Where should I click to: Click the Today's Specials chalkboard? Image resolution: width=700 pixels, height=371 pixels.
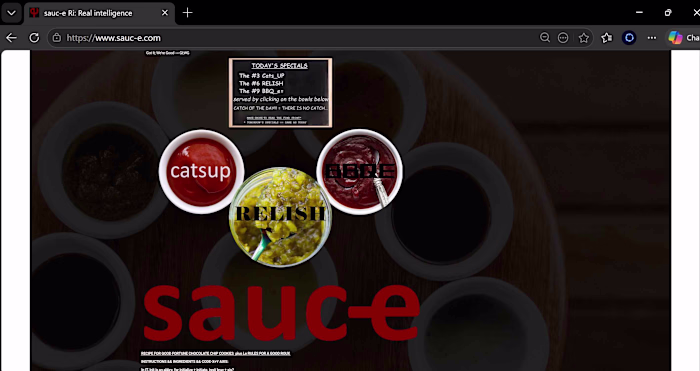(x=280, y=93)
